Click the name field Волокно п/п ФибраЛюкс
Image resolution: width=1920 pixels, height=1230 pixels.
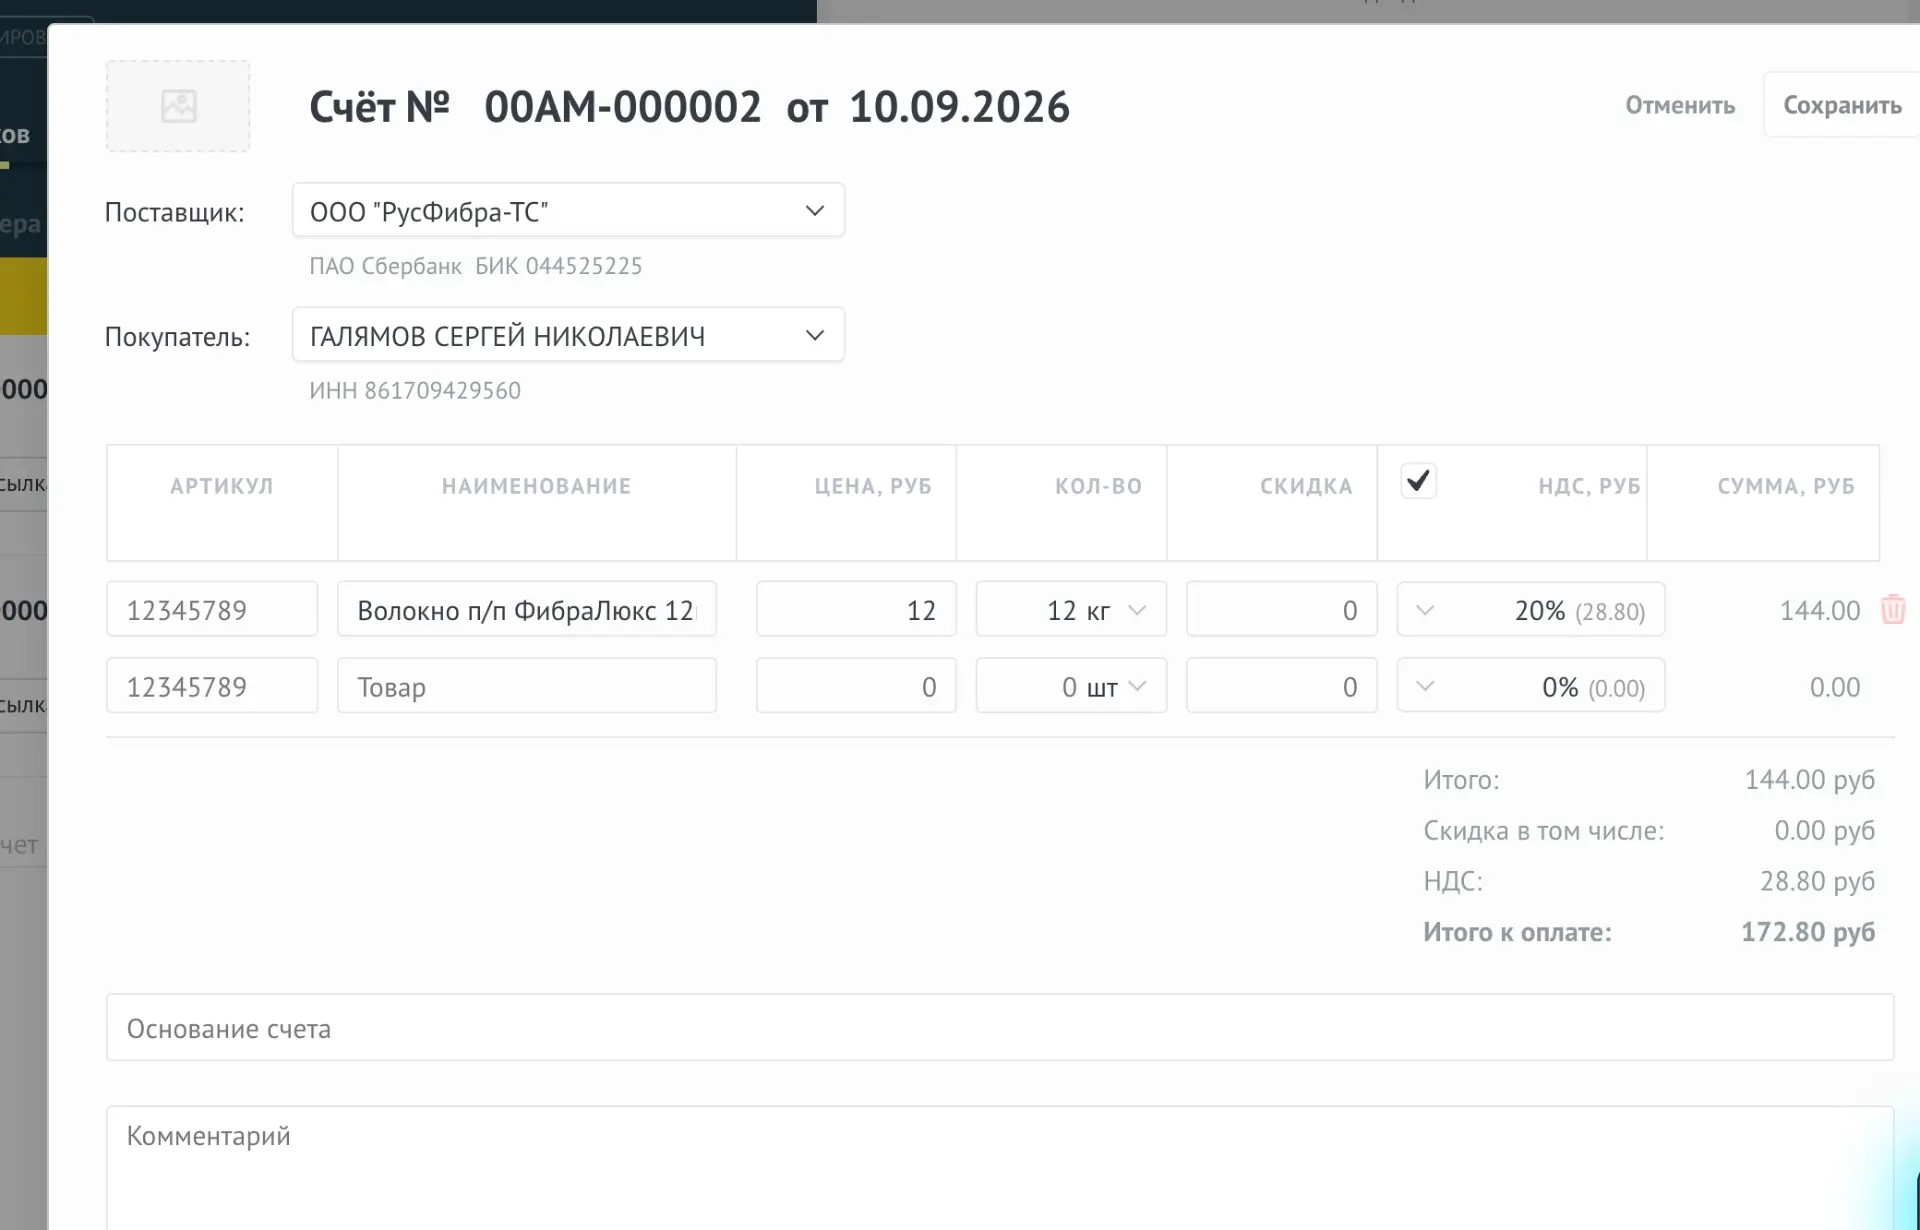(x=527, y=609)
